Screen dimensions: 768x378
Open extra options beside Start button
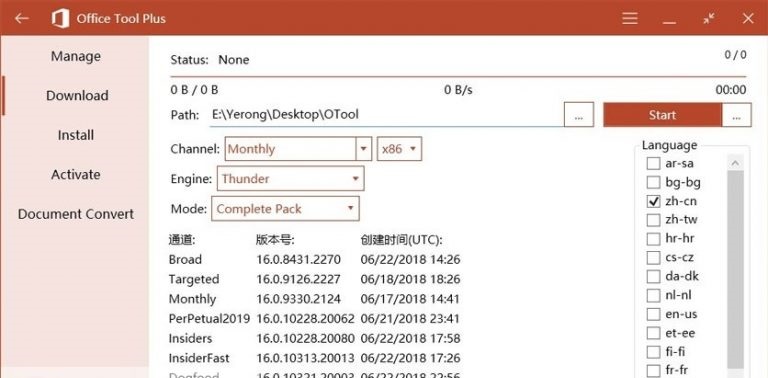pos(736,115)
